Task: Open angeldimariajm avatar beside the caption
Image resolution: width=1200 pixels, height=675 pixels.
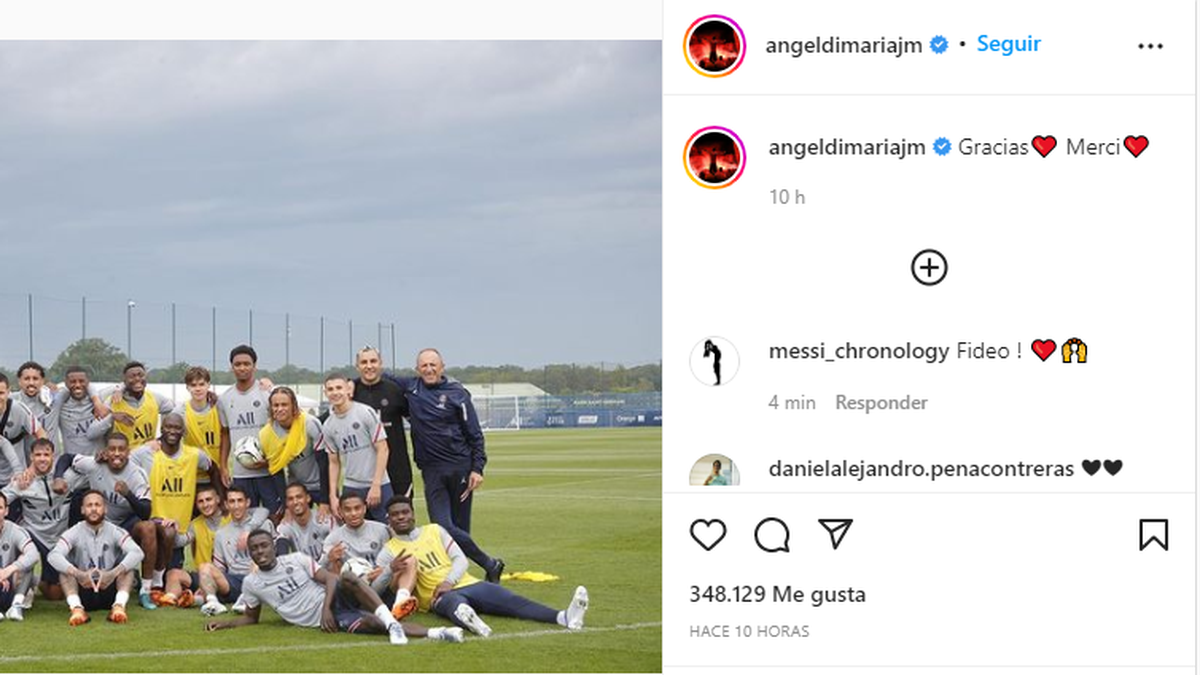Action: coord(714,158)
